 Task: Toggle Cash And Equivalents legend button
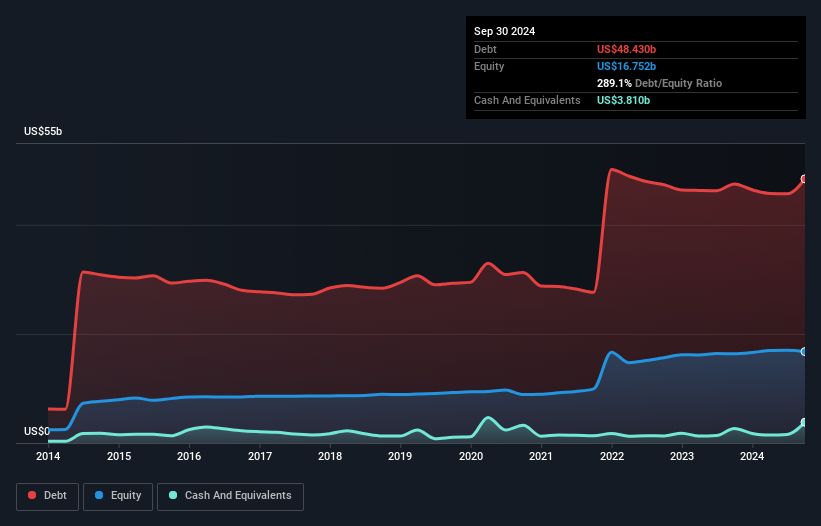point(230,496)
